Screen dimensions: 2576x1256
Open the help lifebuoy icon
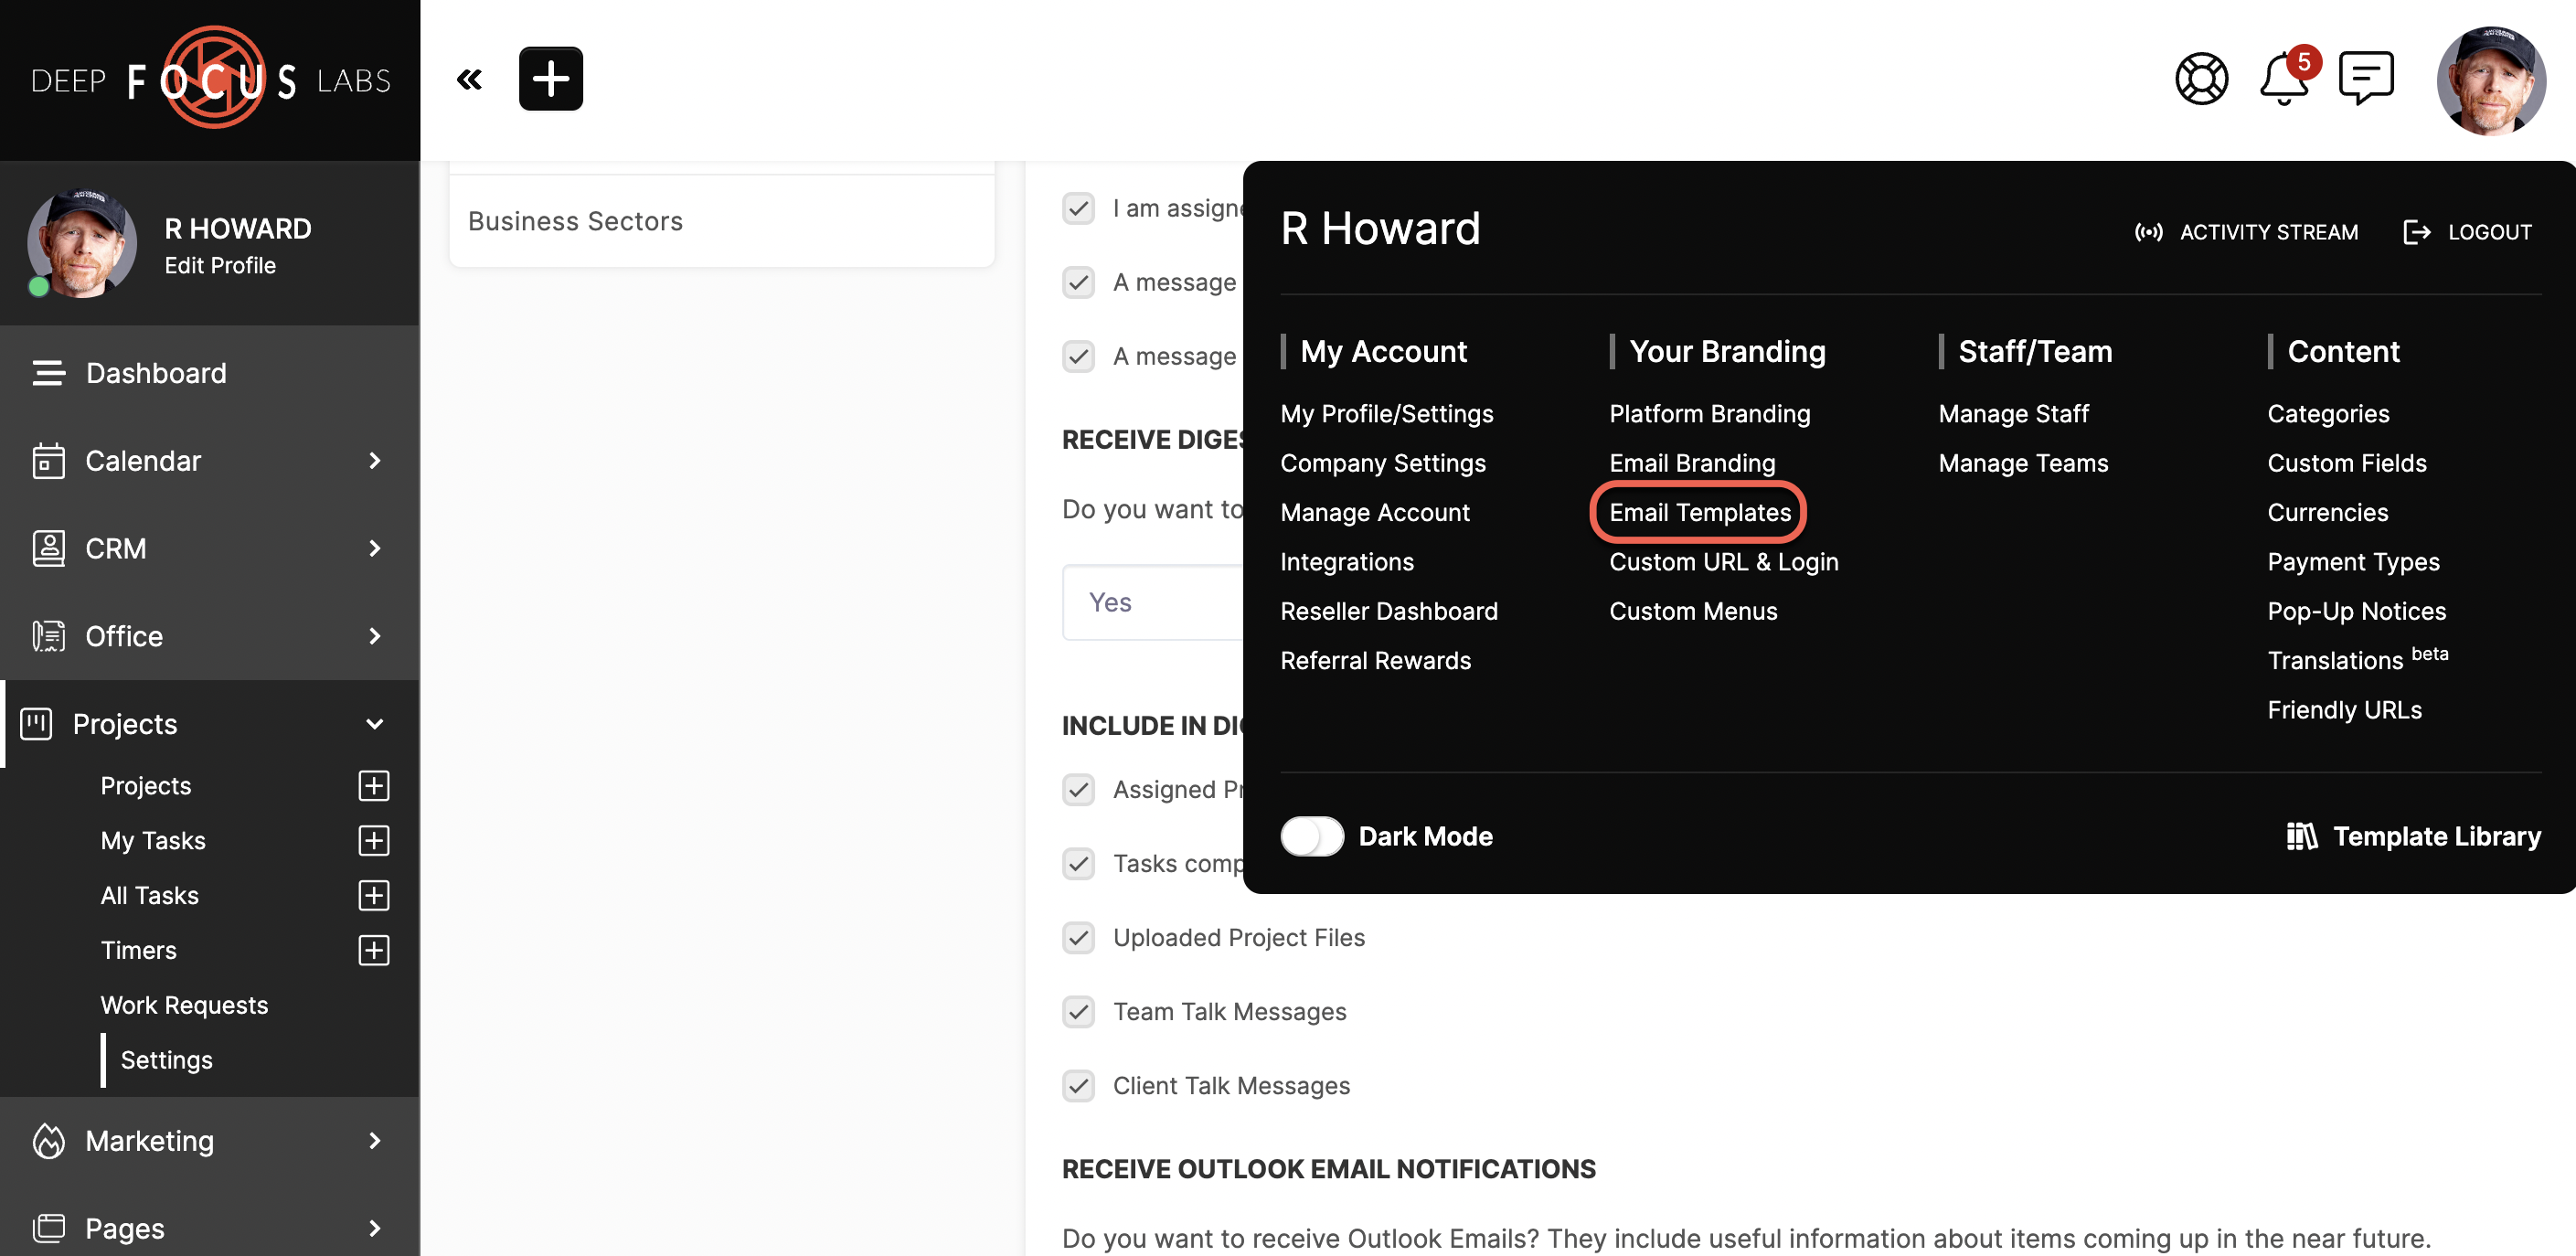2201,79
